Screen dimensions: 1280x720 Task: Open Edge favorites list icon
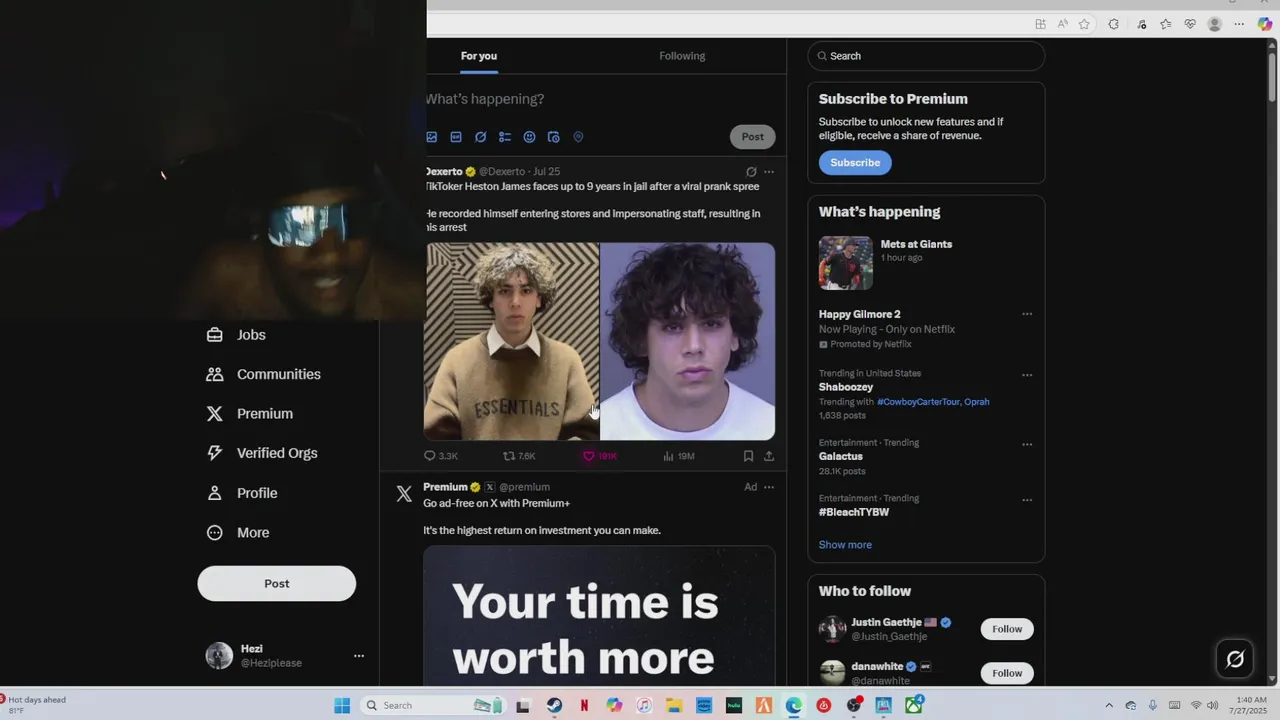pyautogui.click(x=1165, y=24)
